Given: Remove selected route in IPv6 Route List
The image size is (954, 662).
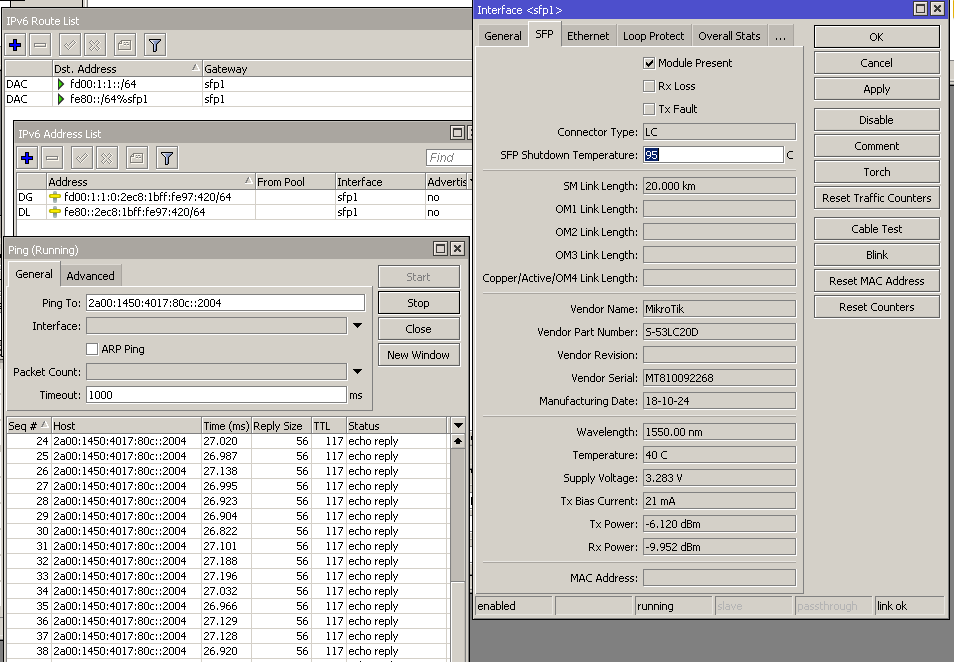Looking at the screenshot, I should click(40, 45).
